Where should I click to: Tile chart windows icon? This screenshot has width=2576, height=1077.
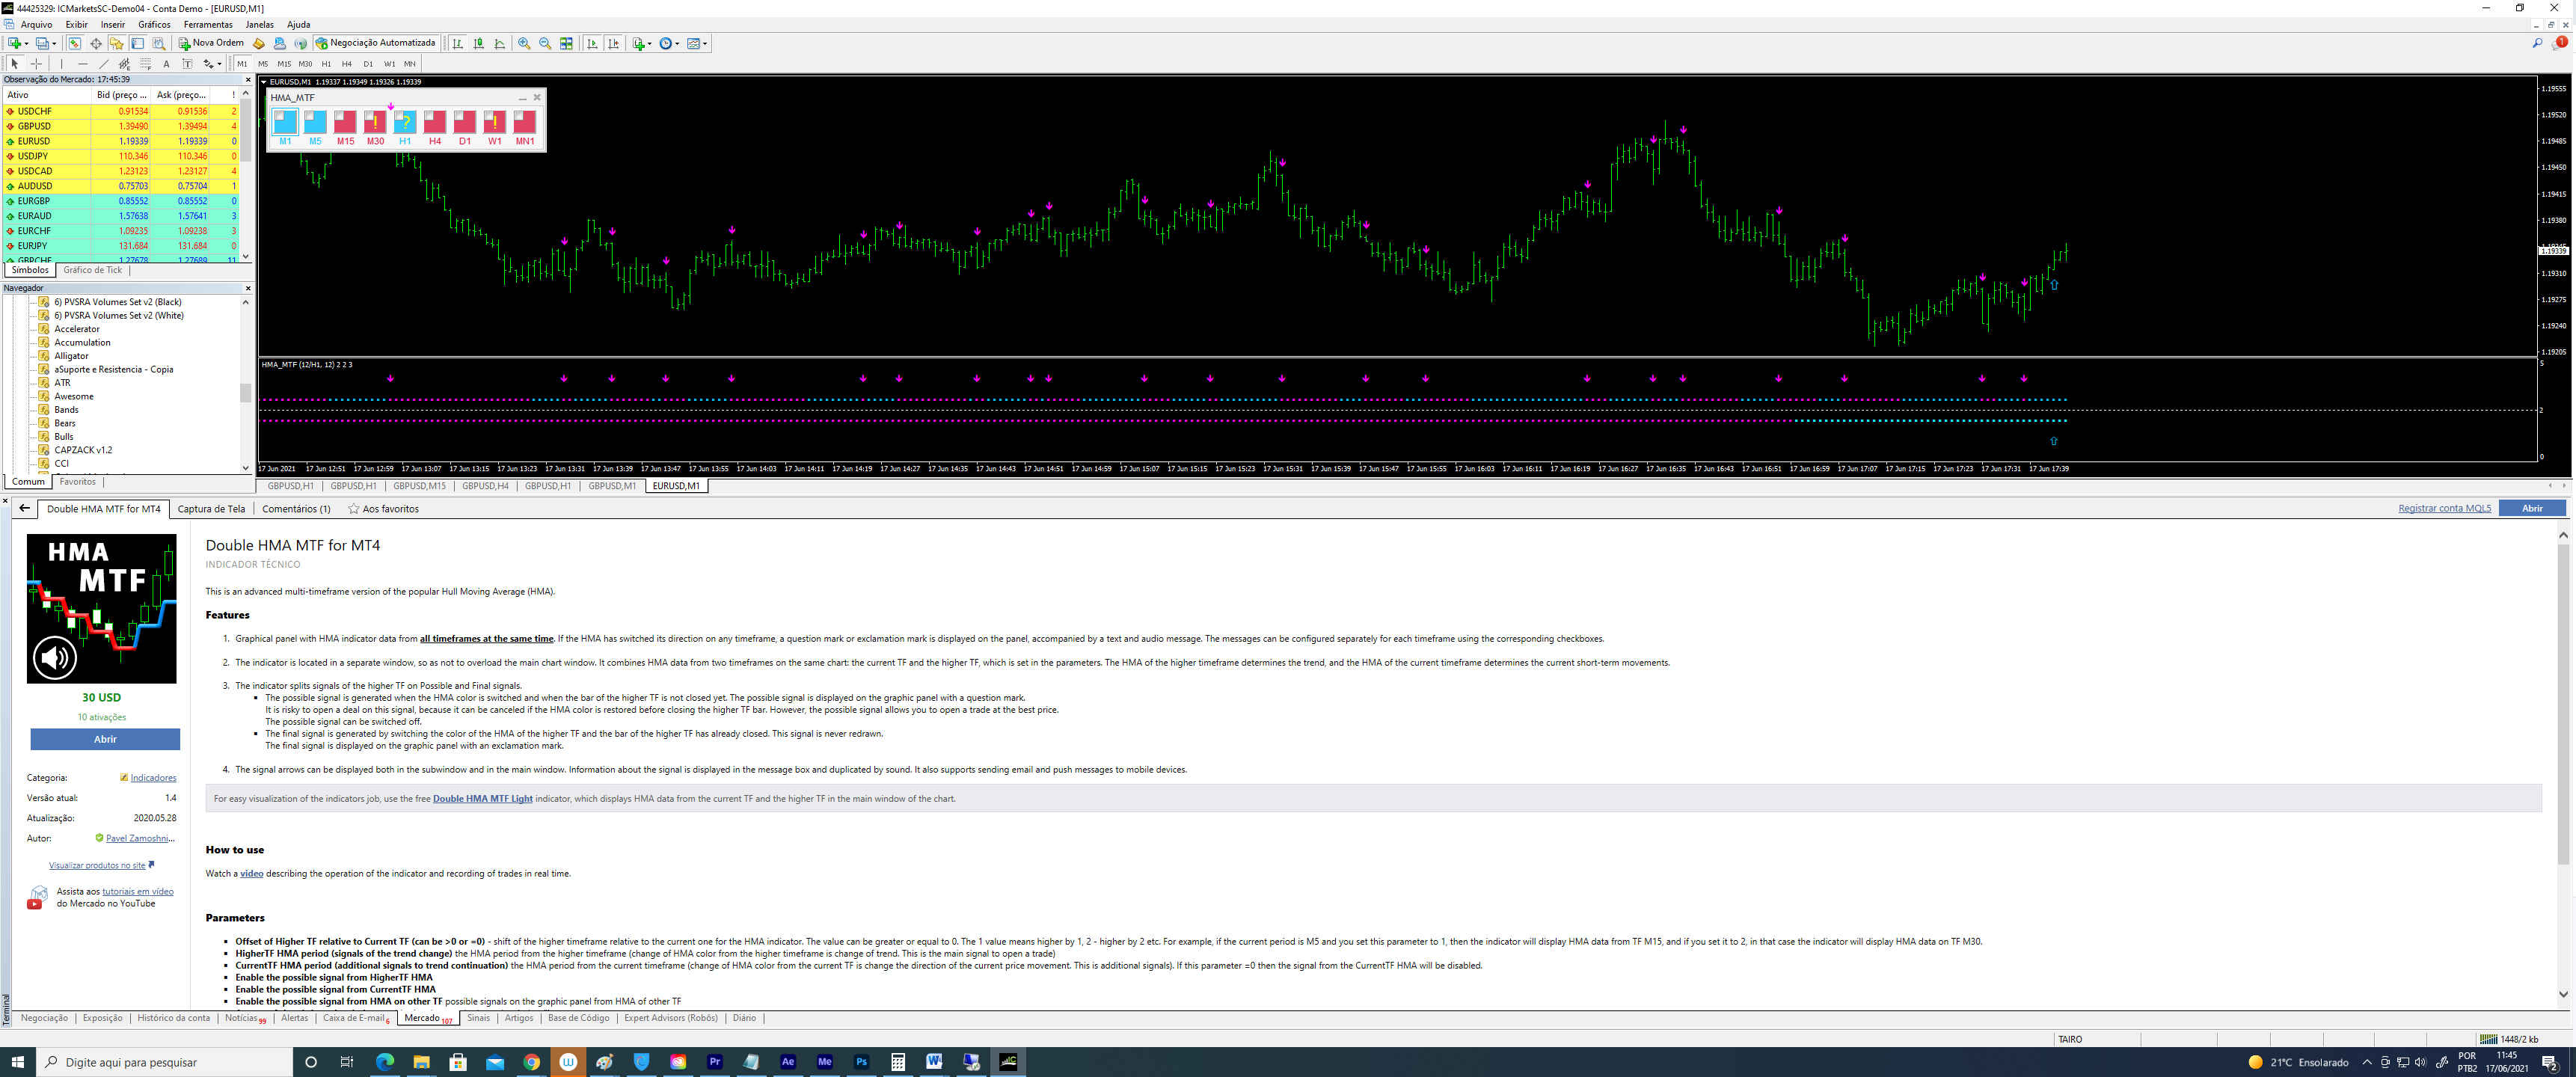coord(566,43)
